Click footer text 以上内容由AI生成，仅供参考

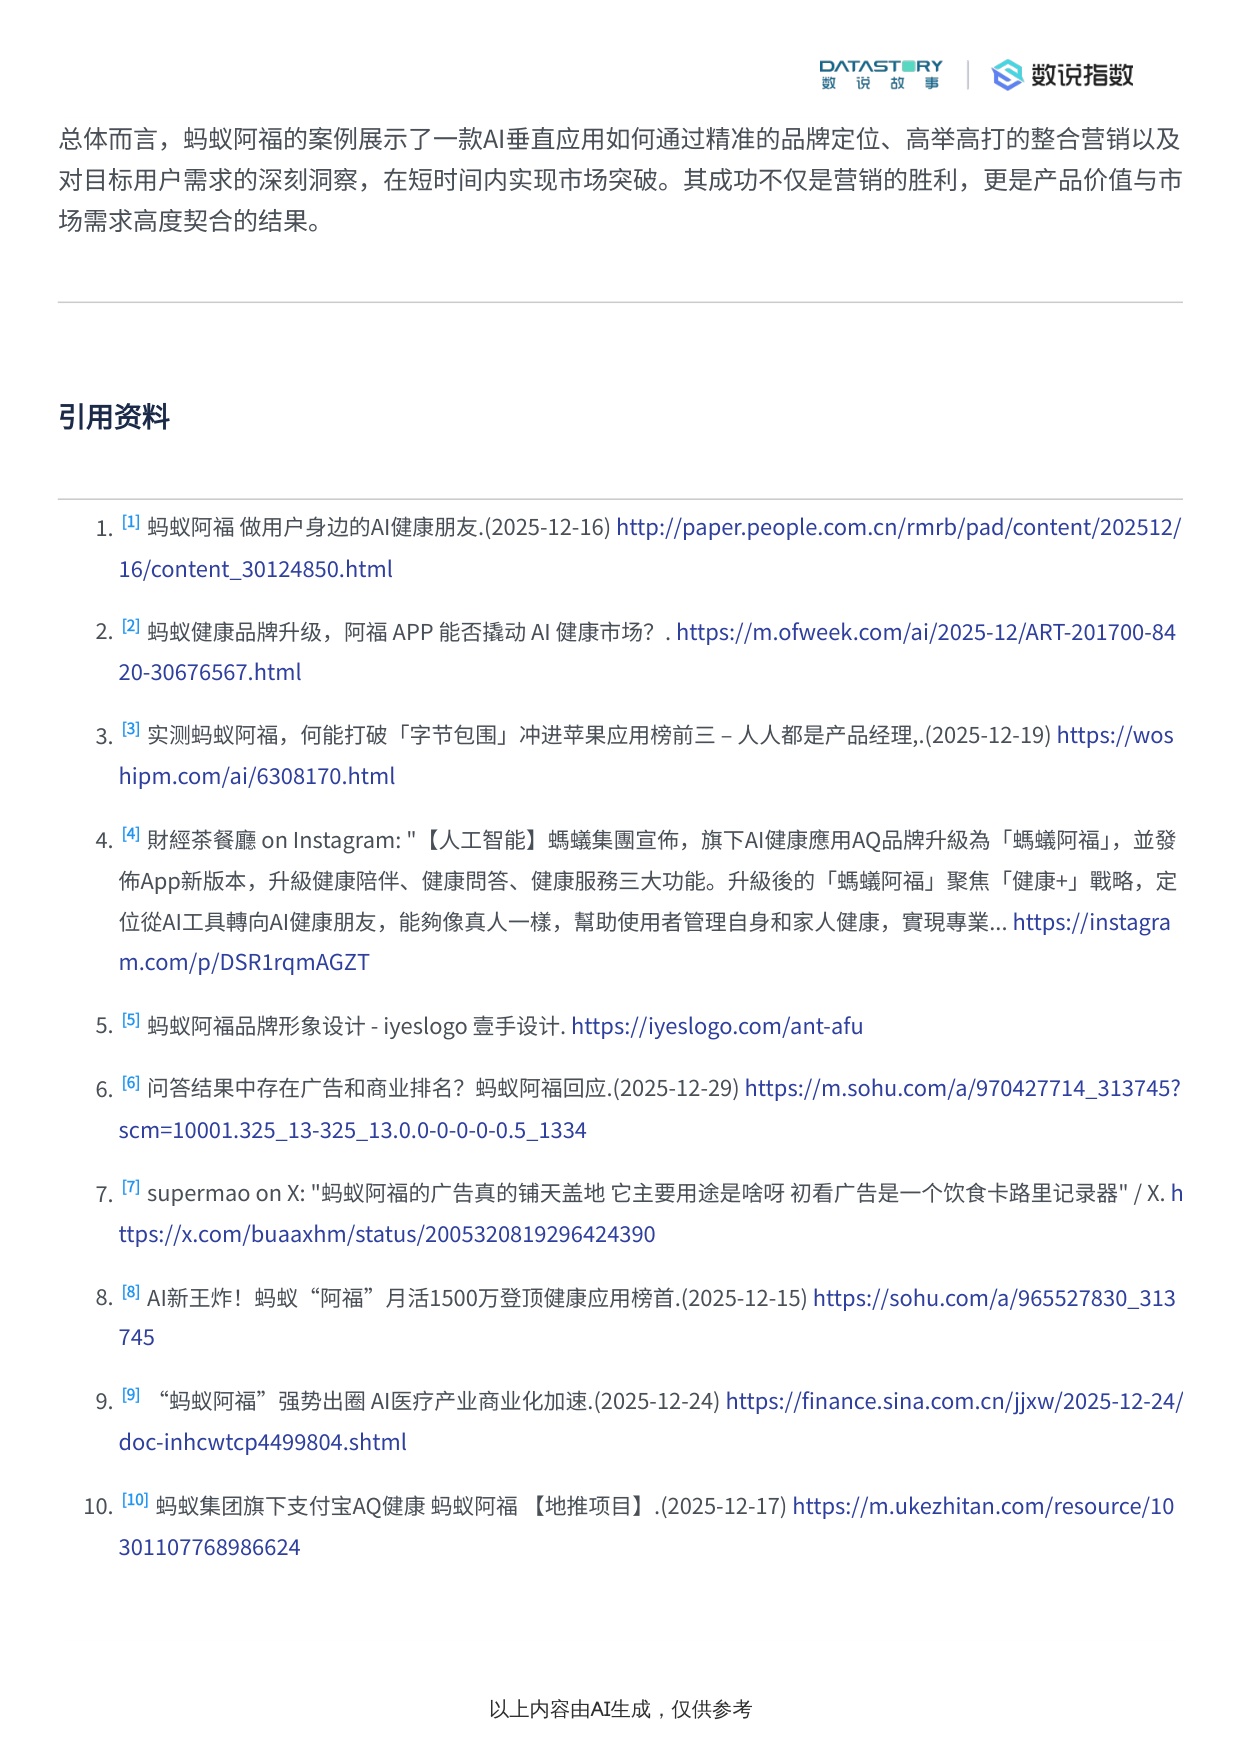620,1709
